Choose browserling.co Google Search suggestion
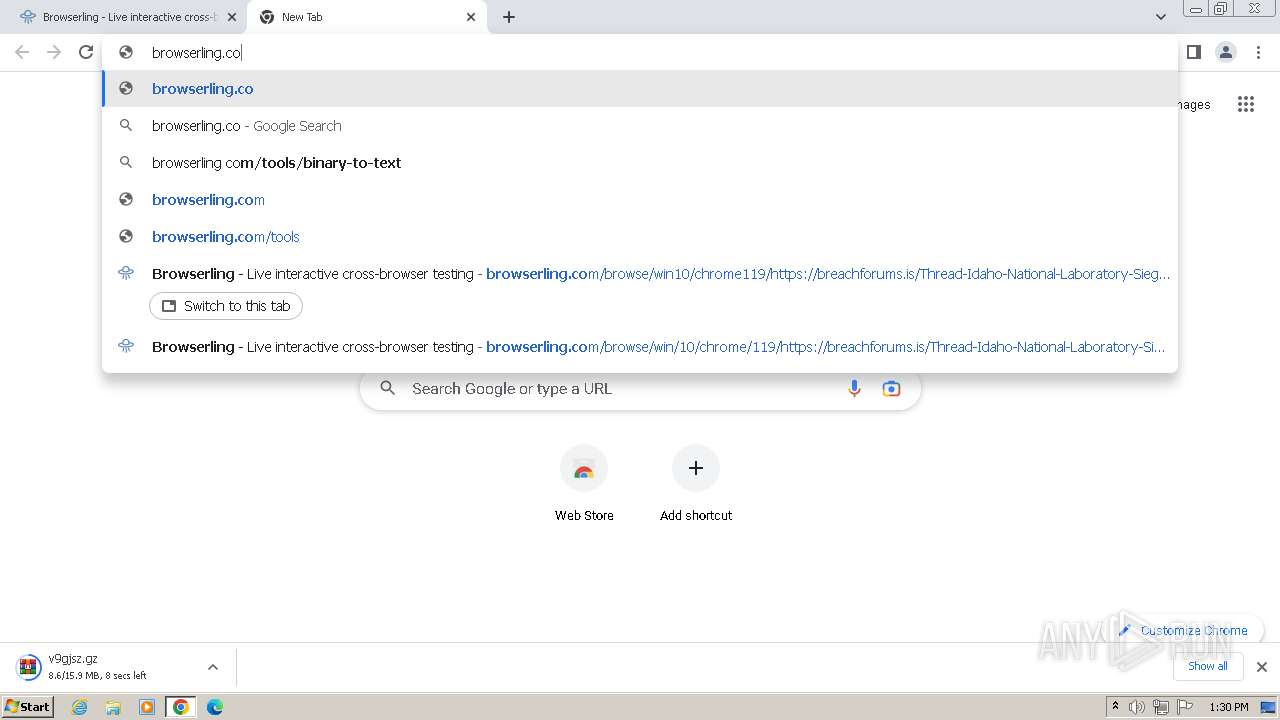Screen dimensions: 1280x720 click(640, 126)
